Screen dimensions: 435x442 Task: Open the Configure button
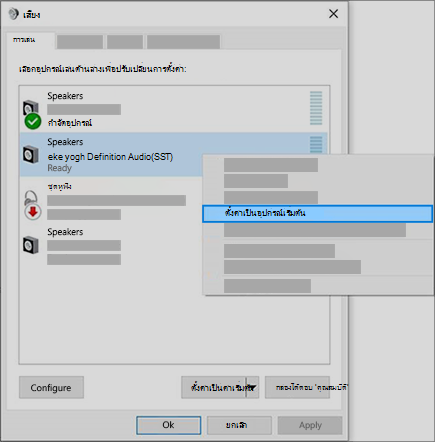[x=51, y=388]
